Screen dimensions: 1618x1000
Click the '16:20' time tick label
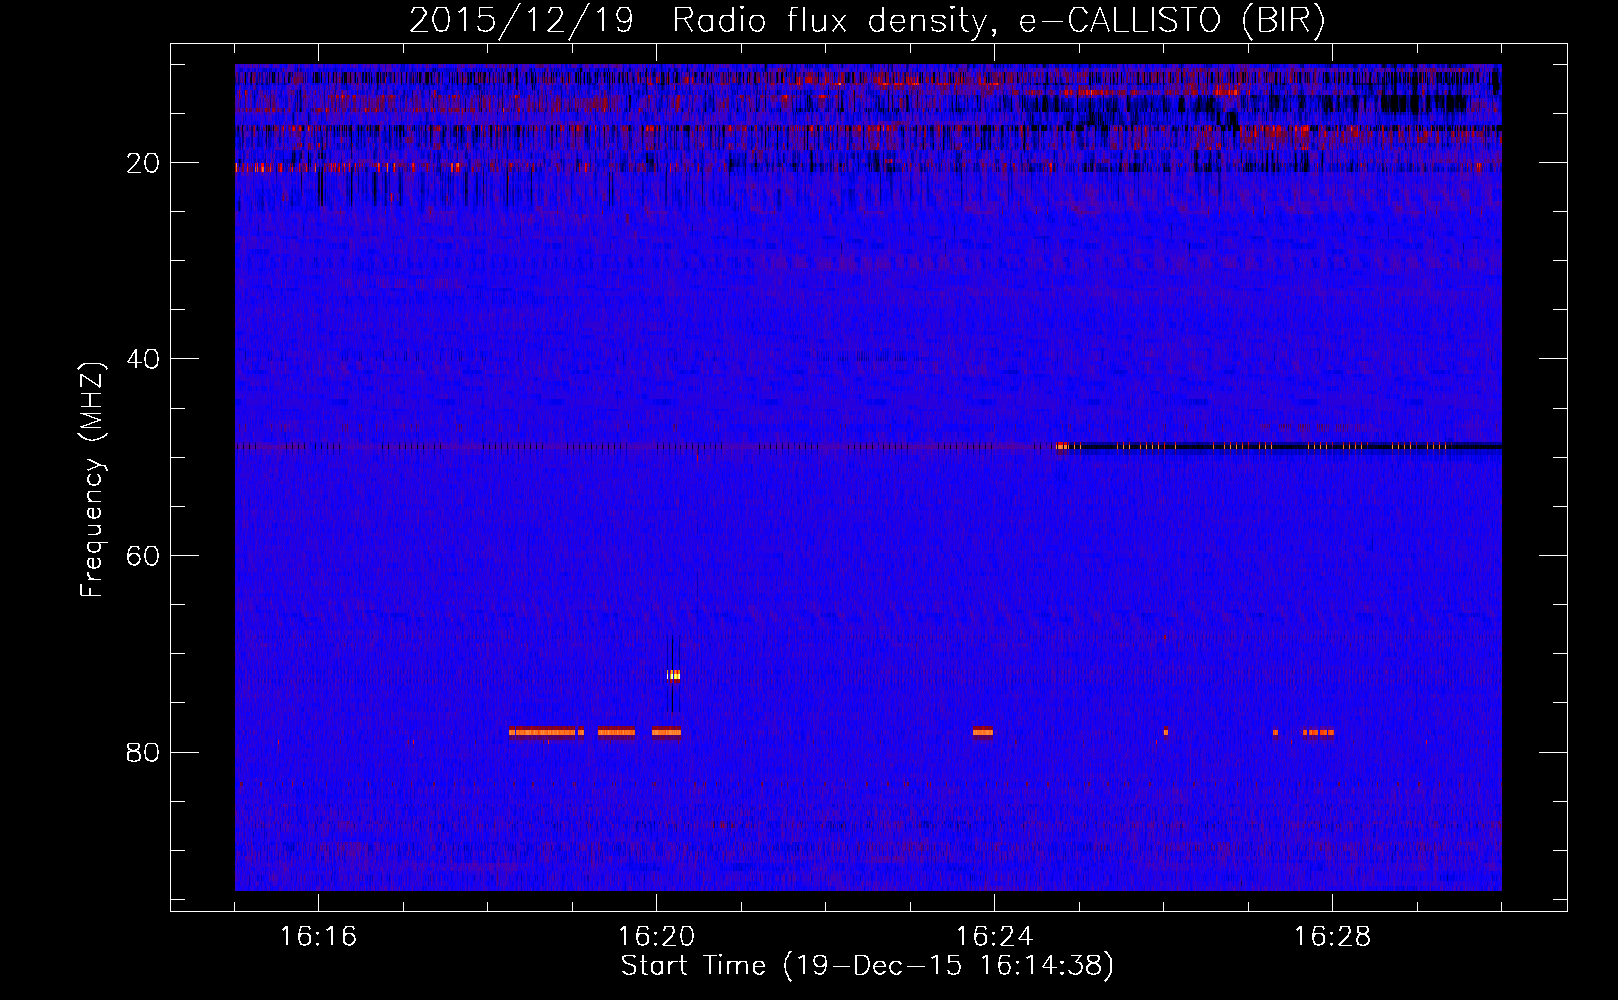(656, 936)
